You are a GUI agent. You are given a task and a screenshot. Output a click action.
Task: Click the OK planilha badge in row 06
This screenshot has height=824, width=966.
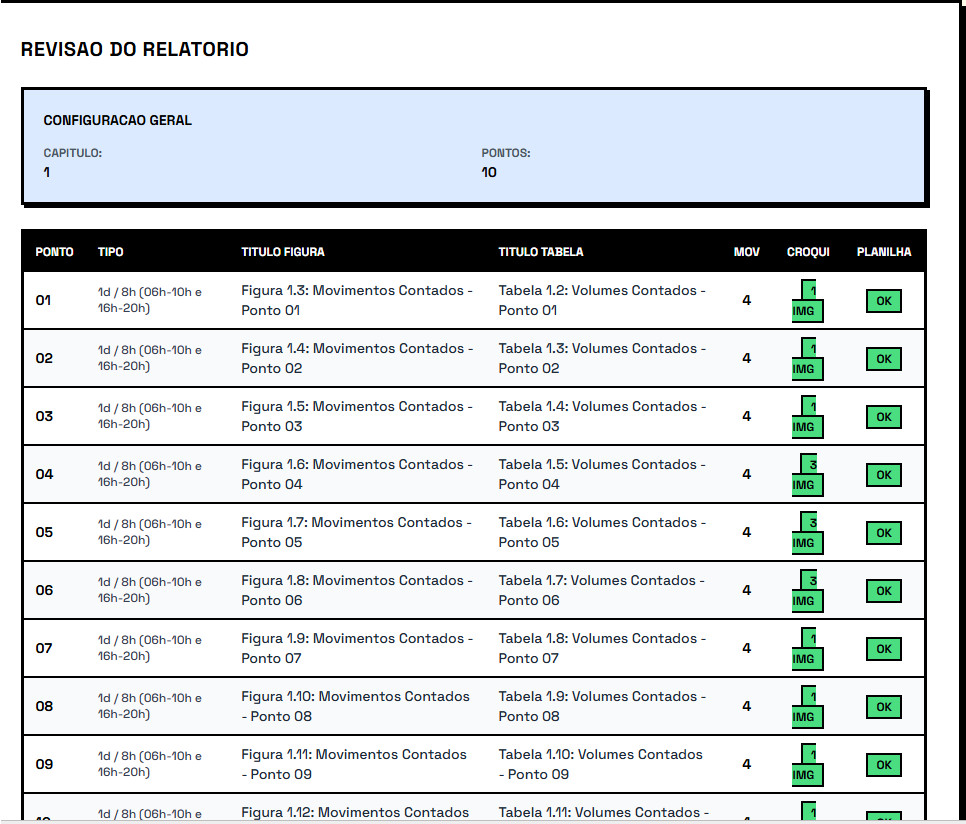pos(883,591)
